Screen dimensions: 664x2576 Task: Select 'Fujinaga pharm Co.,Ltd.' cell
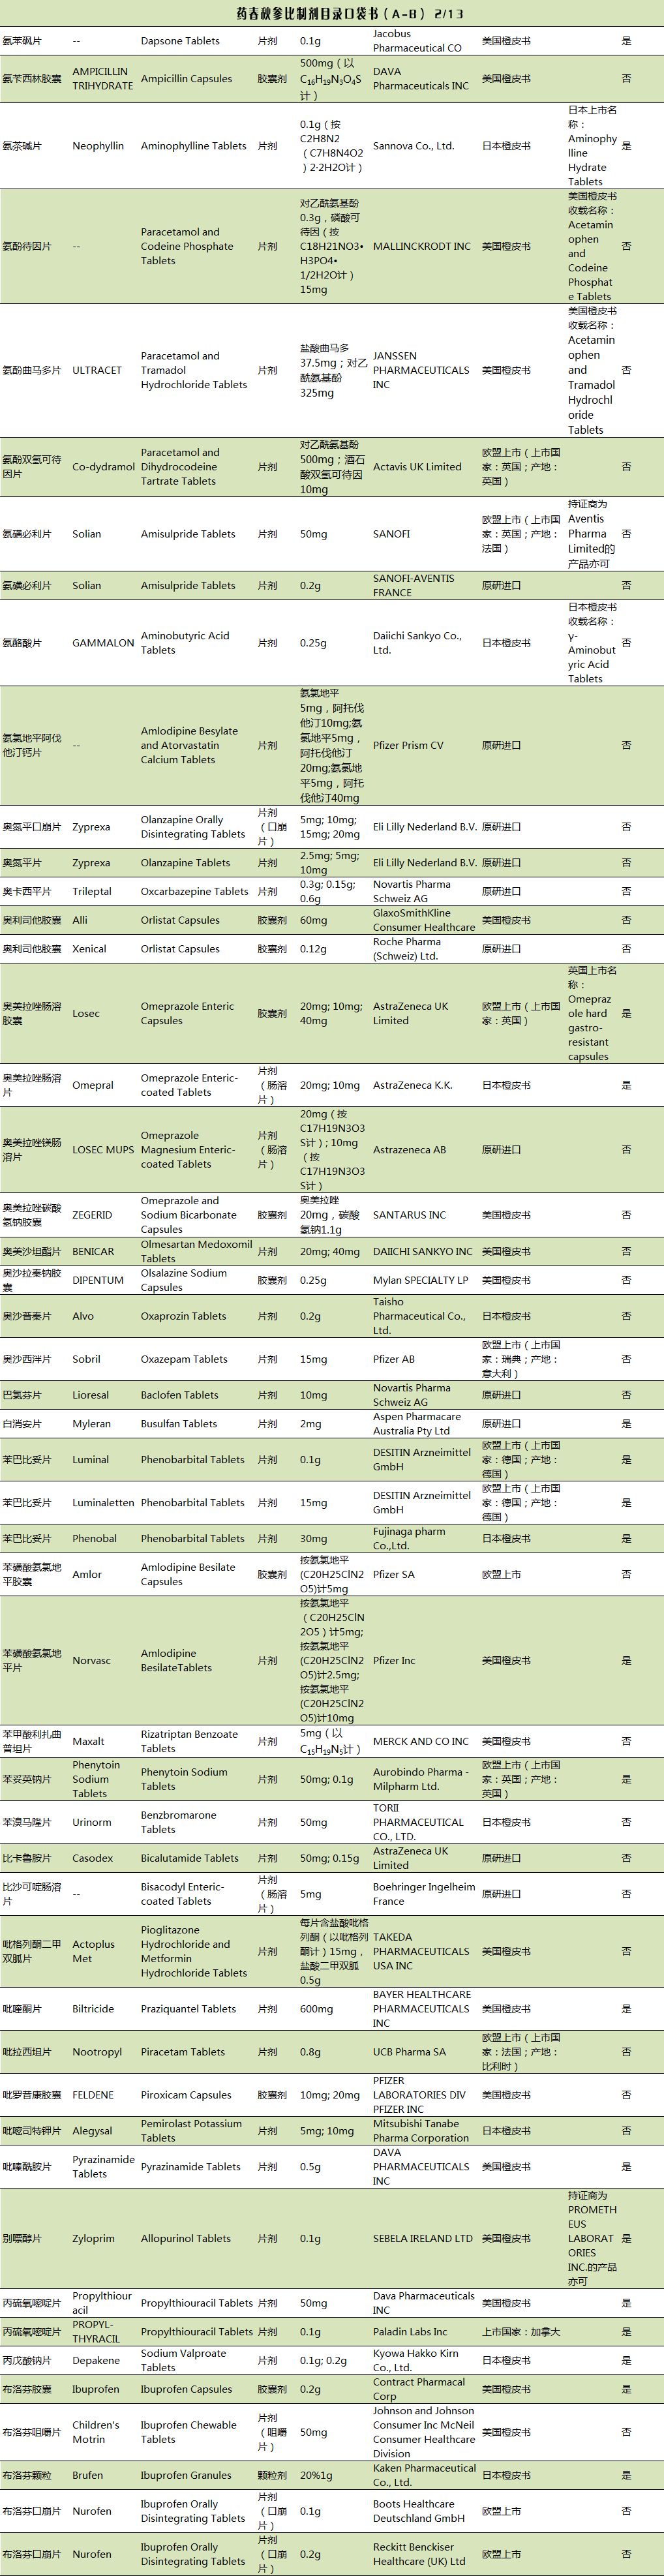click(409, 1538)
